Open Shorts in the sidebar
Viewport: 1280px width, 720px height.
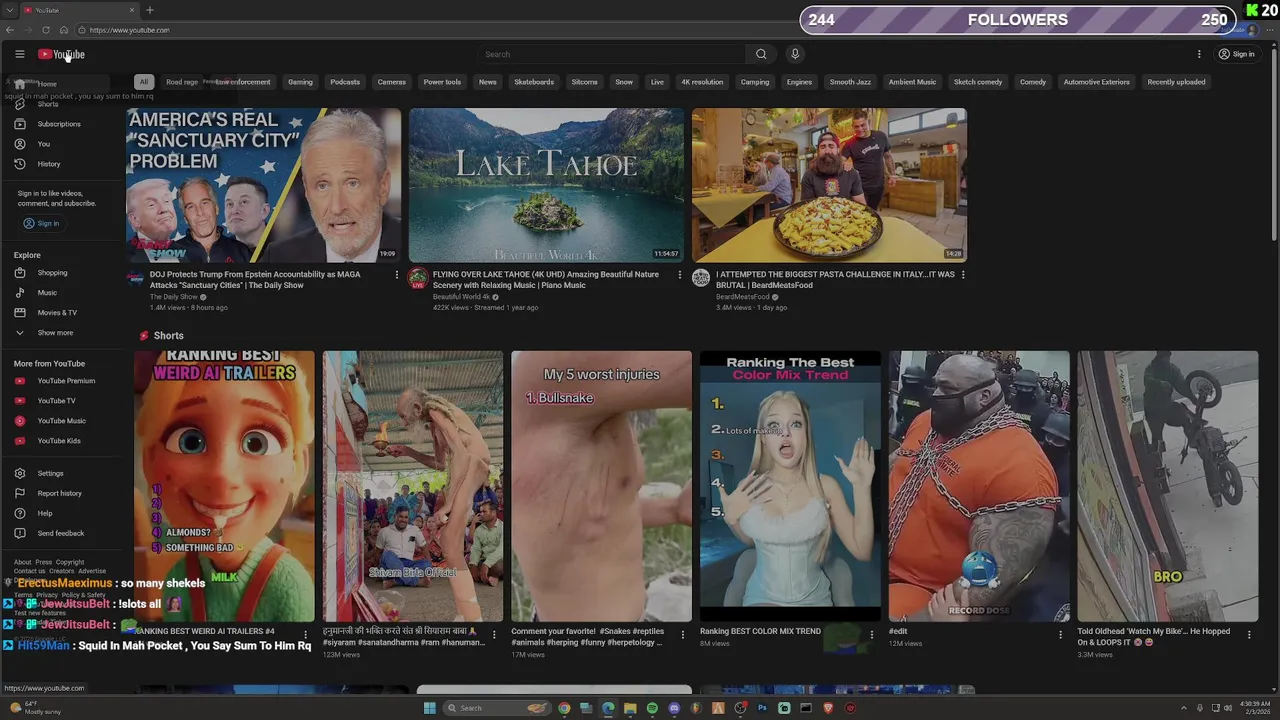(x=48, y=104)
